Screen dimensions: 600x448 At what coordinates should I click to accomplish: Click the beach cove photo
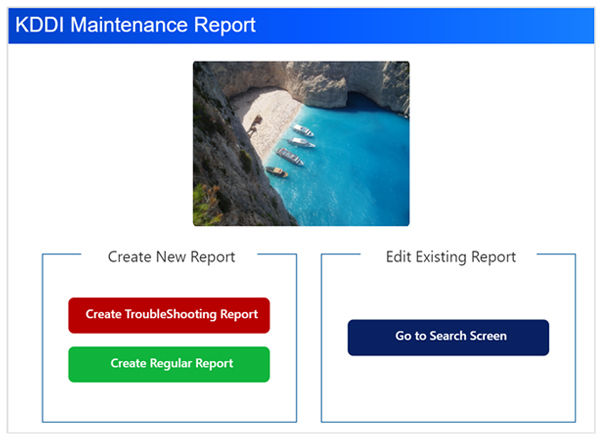pyautogui.click(x=301, y=143)
